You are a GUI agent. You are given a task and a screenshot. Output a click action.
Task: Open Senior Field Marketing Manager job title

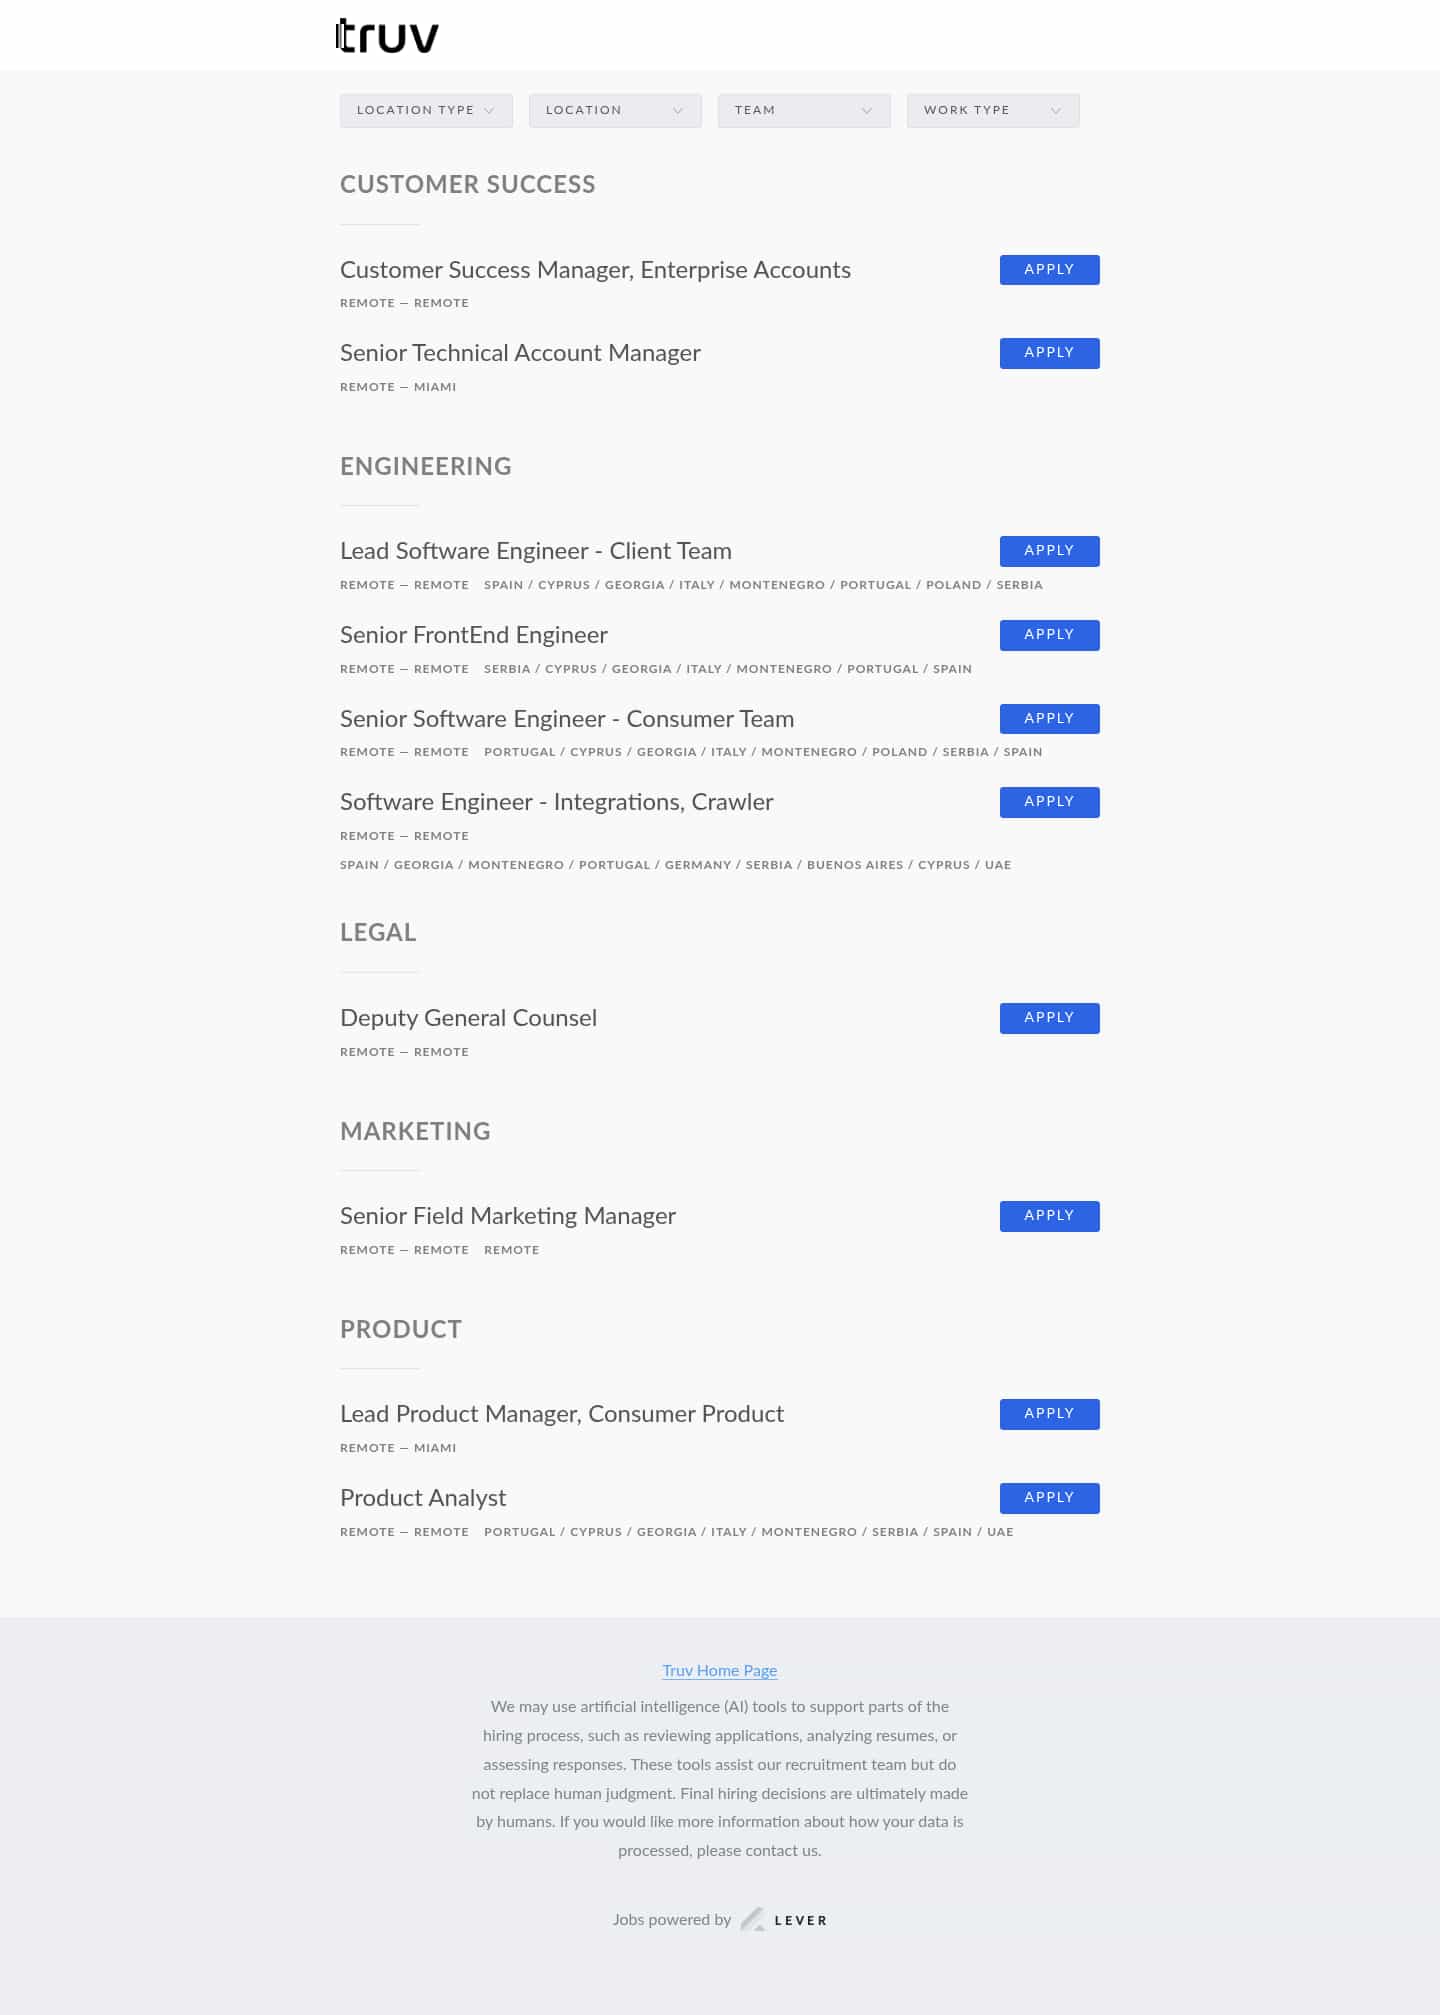point(508,1216)
